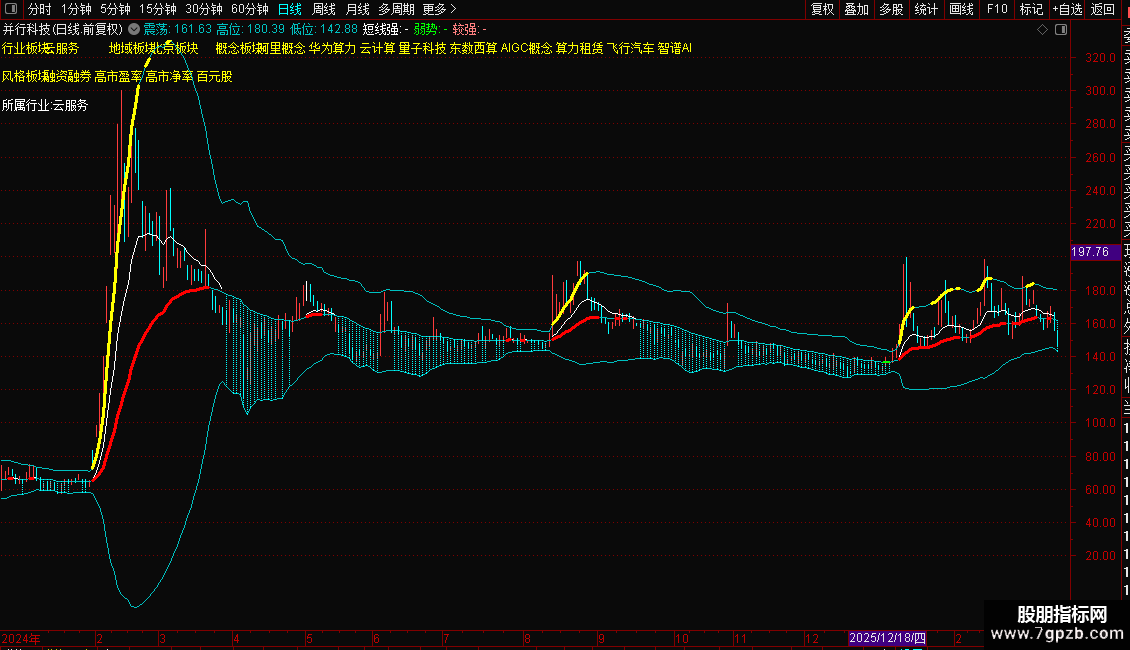The width and height of the screenshot is (1130, 650).
Task: Open the 多周期 multi-period view
Action: point(396,9)
